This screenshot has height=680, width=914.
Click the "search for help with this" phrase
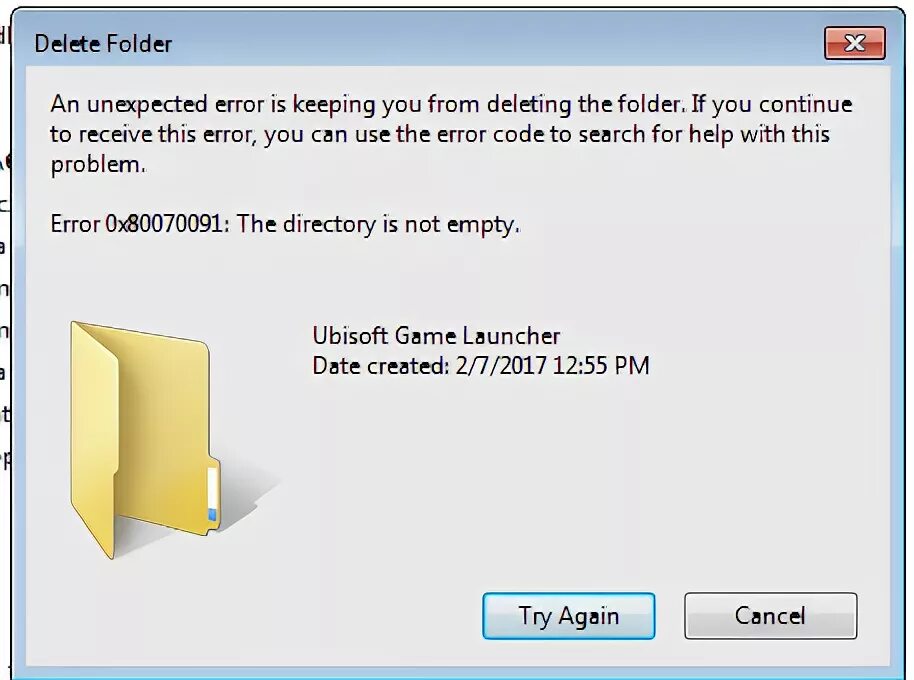(704, 135)
